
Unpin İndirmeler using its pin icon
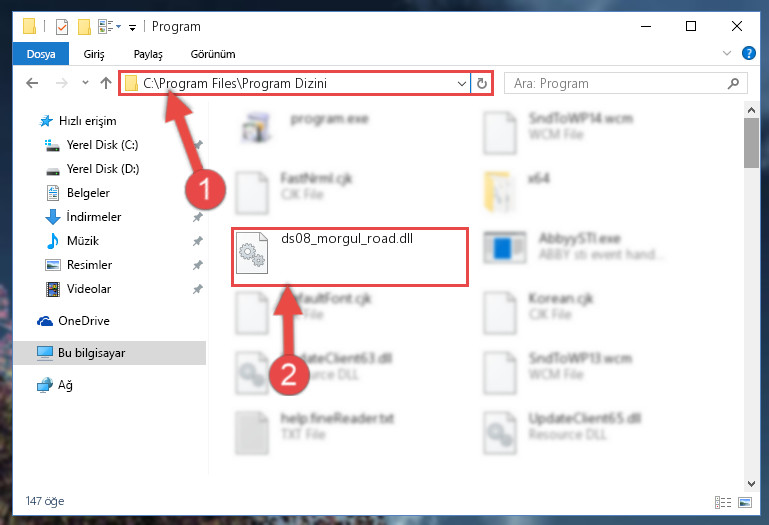pos(198,217)
